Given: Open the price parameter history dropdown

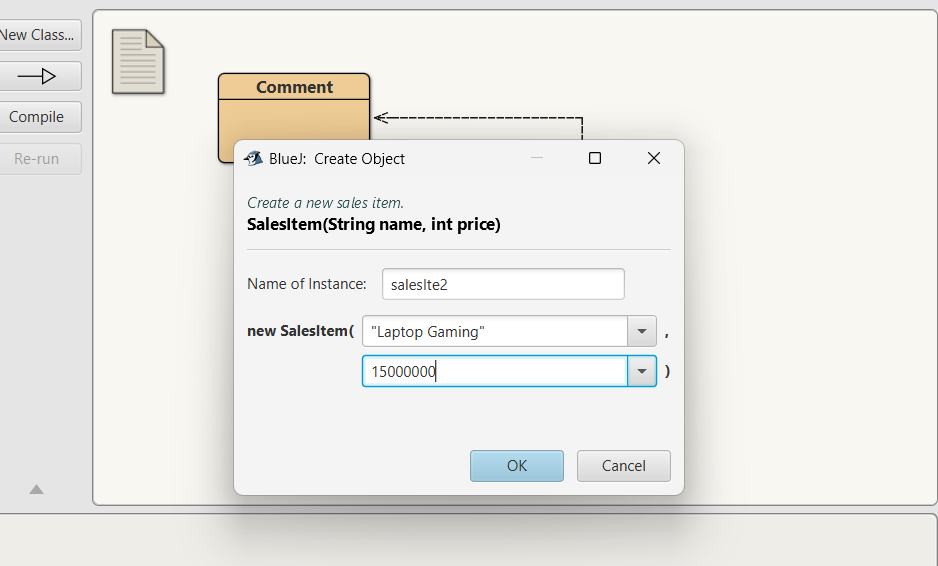Looking at the screenshot, I should [x=641, y=371].
